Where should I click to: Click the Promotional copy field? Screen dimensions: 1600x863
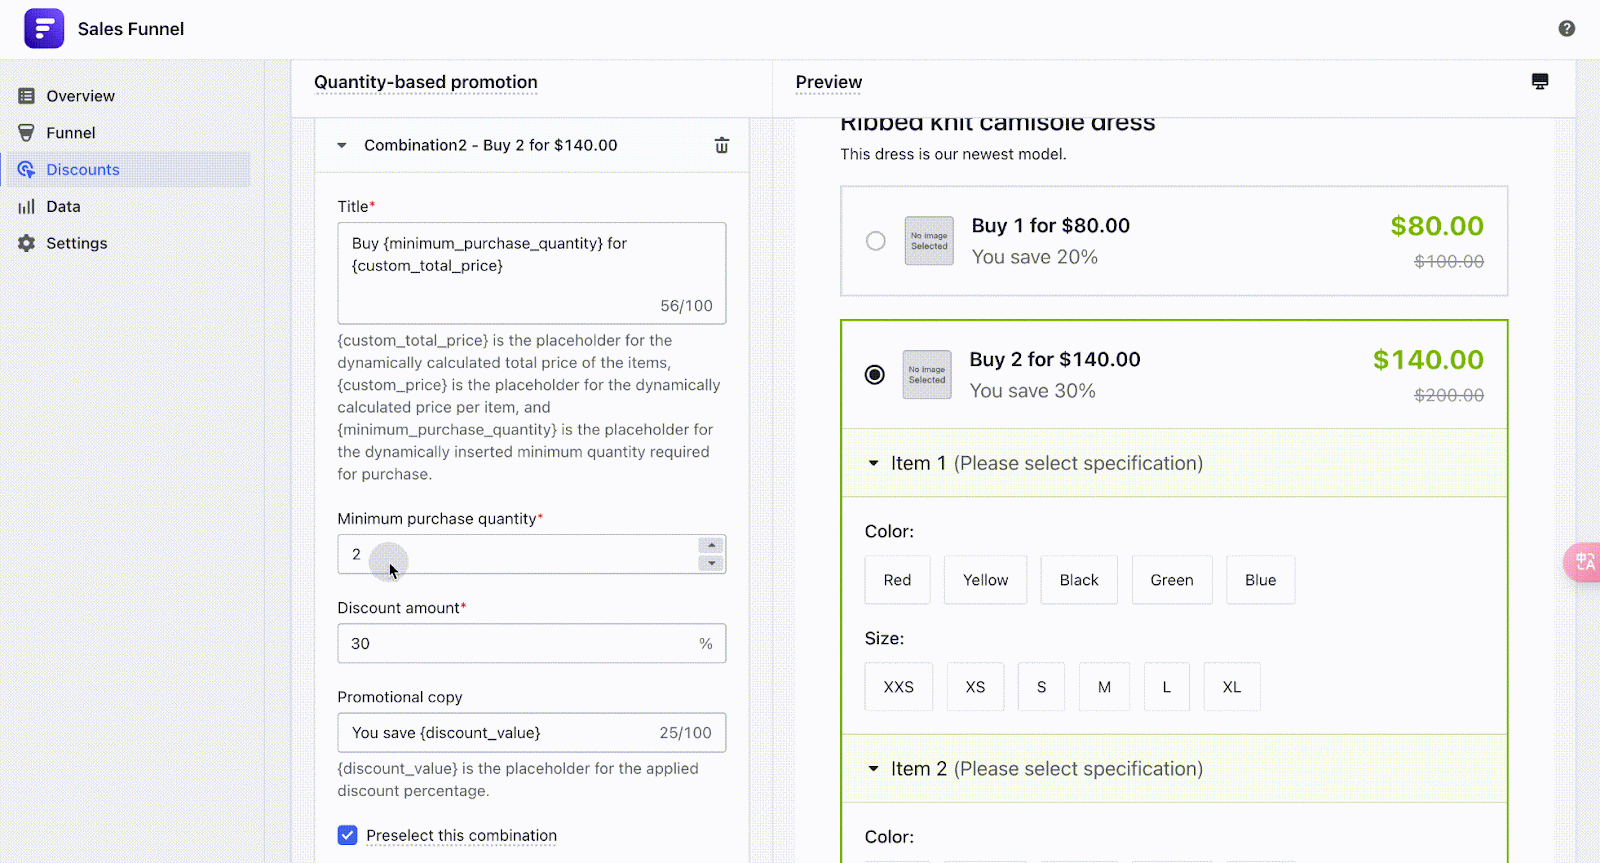tap(532, 733)
